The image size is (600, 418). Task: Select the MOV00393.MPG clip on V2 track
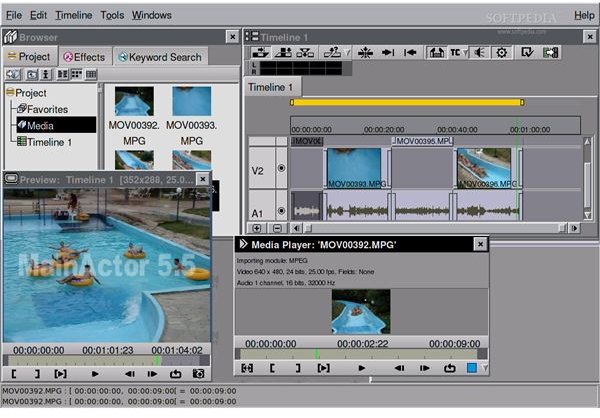click(357, 168)
